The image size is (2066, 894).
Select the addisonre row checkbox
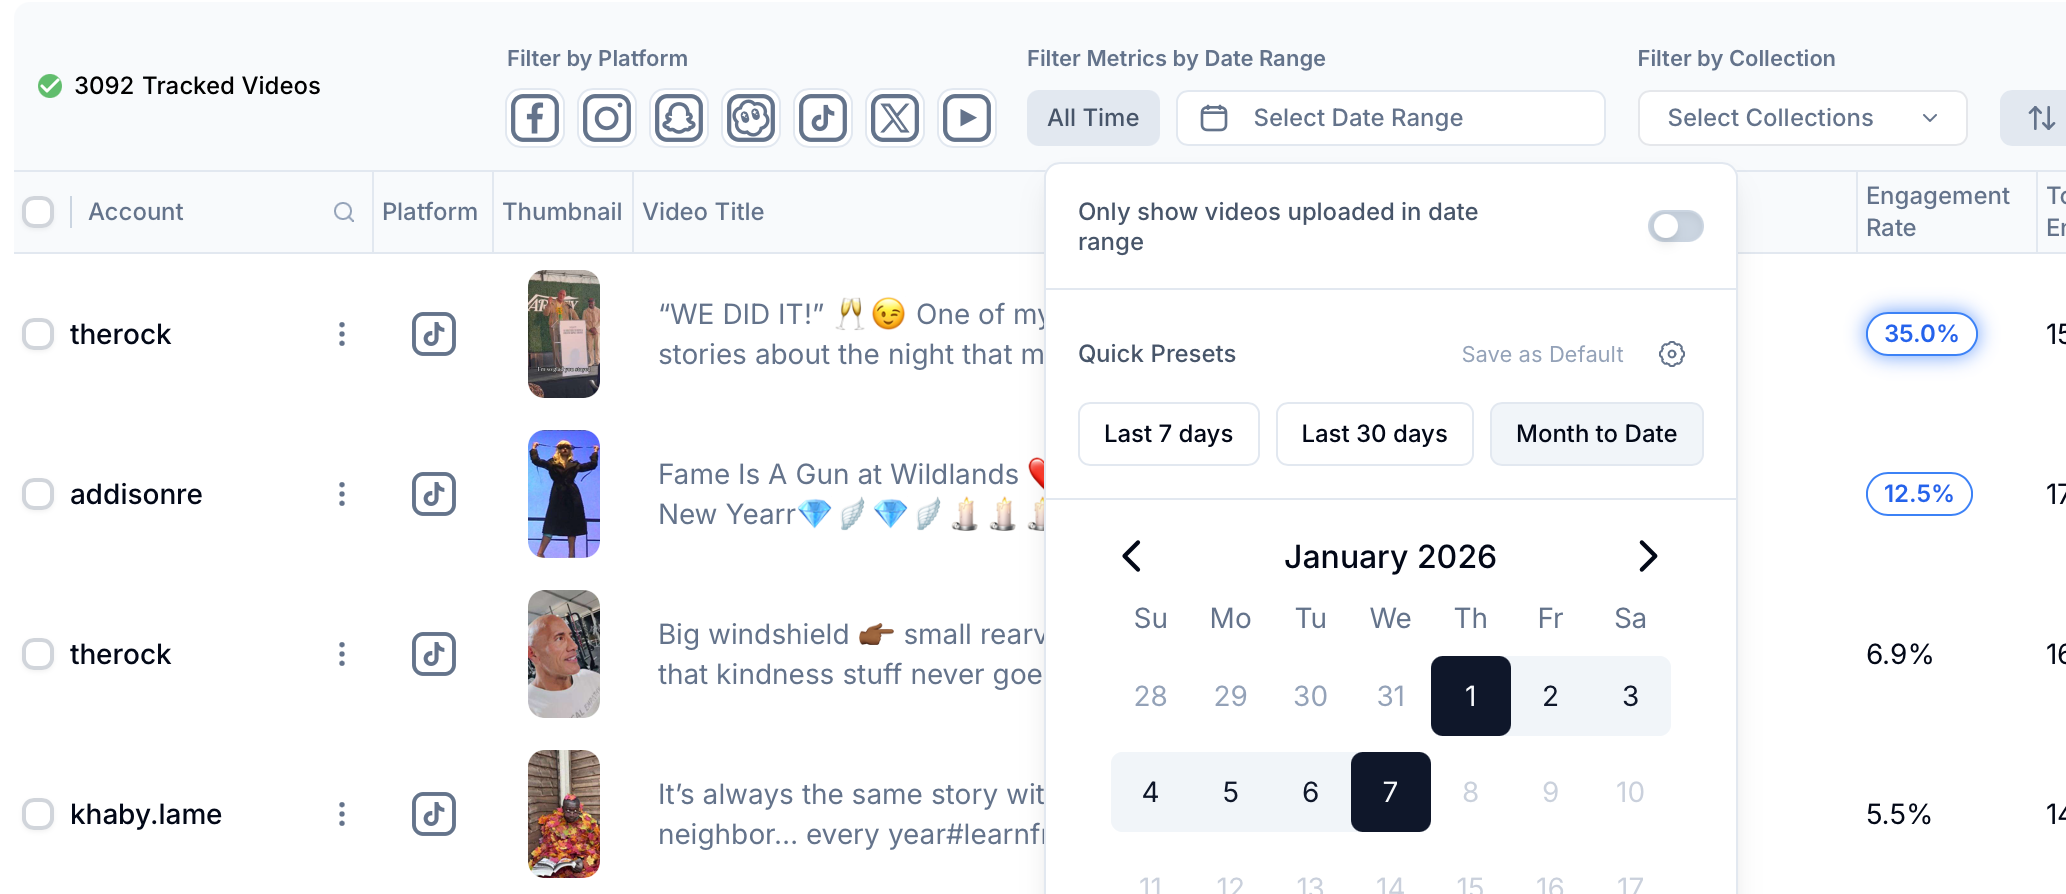[x=38, y=494]
